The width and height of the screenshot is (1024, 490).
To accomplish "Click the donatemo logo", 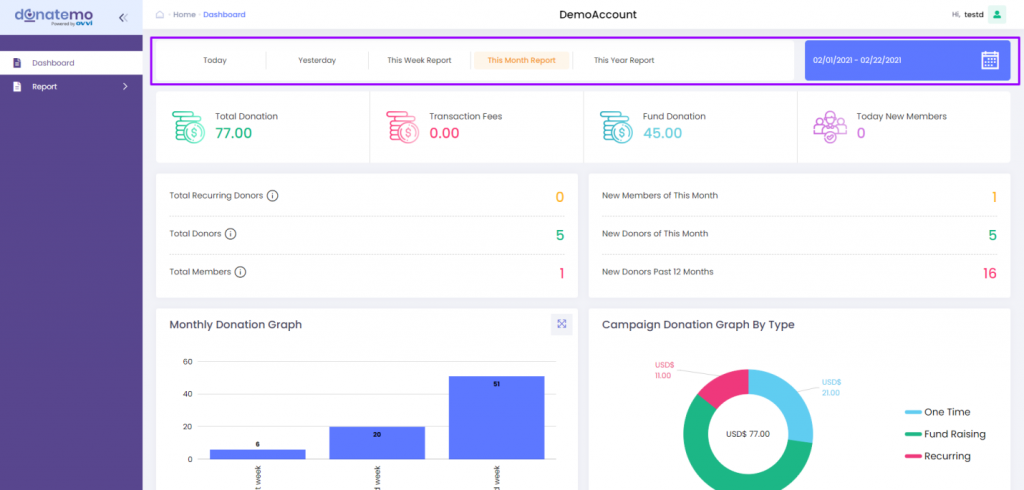I will [54, 16].
